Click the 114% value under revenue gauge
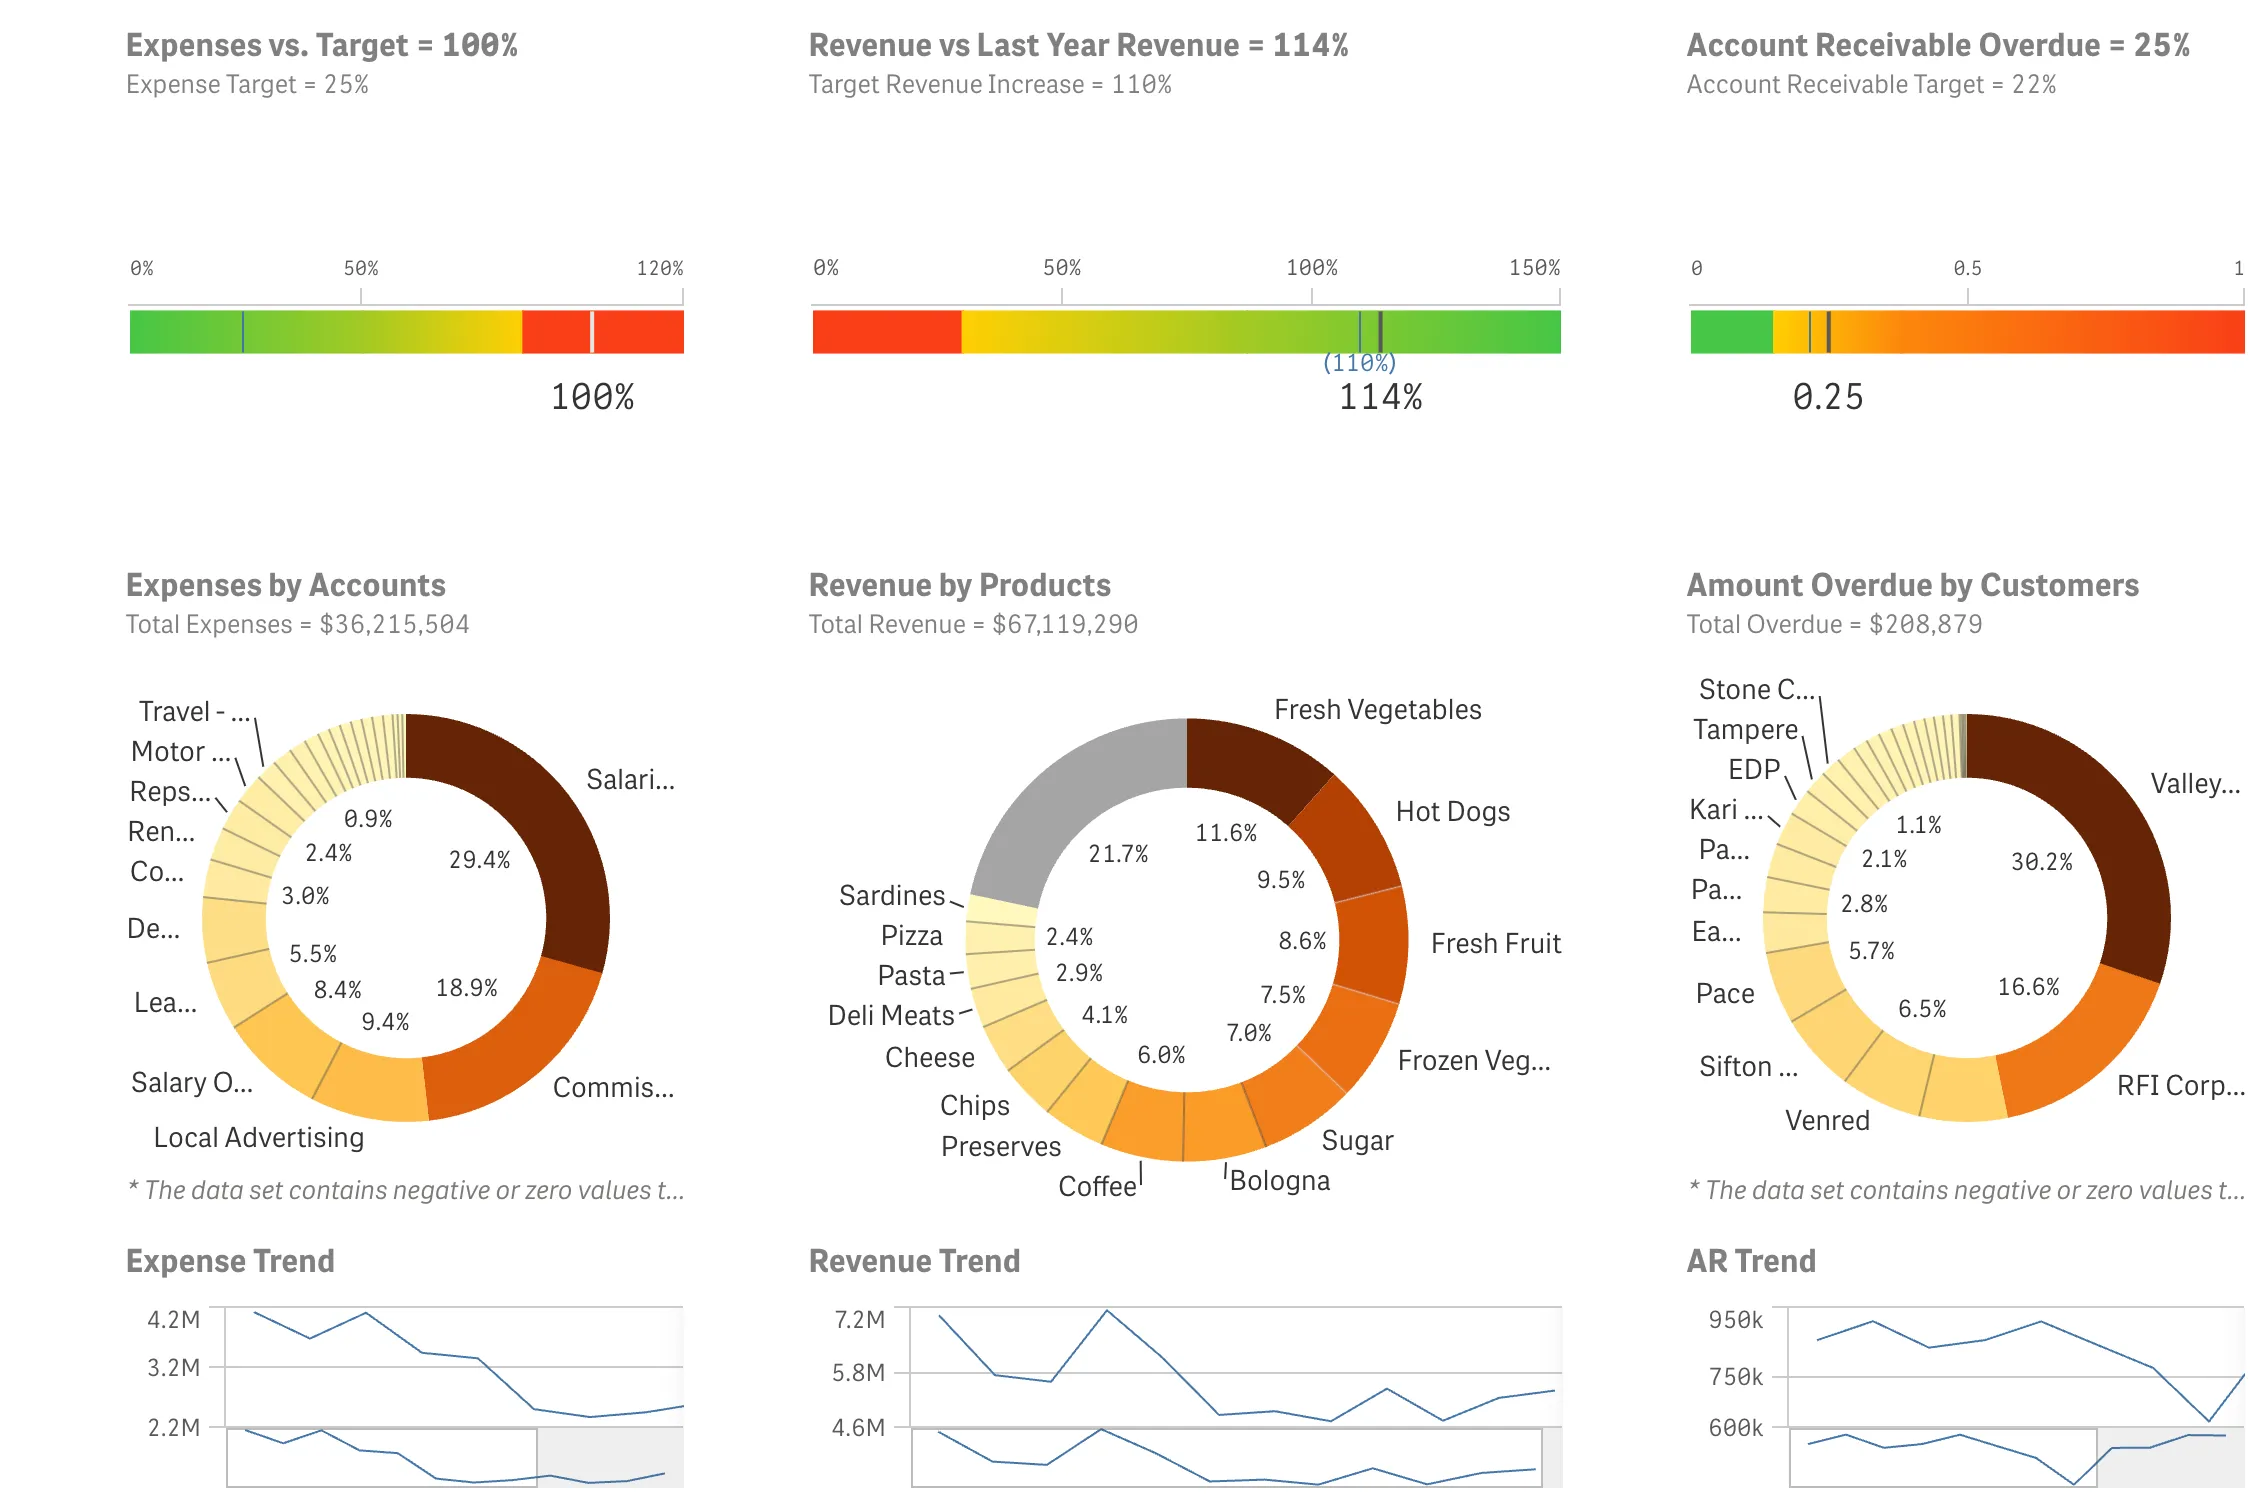Screen dimensions: 2264x1504 click(1383, 398)
